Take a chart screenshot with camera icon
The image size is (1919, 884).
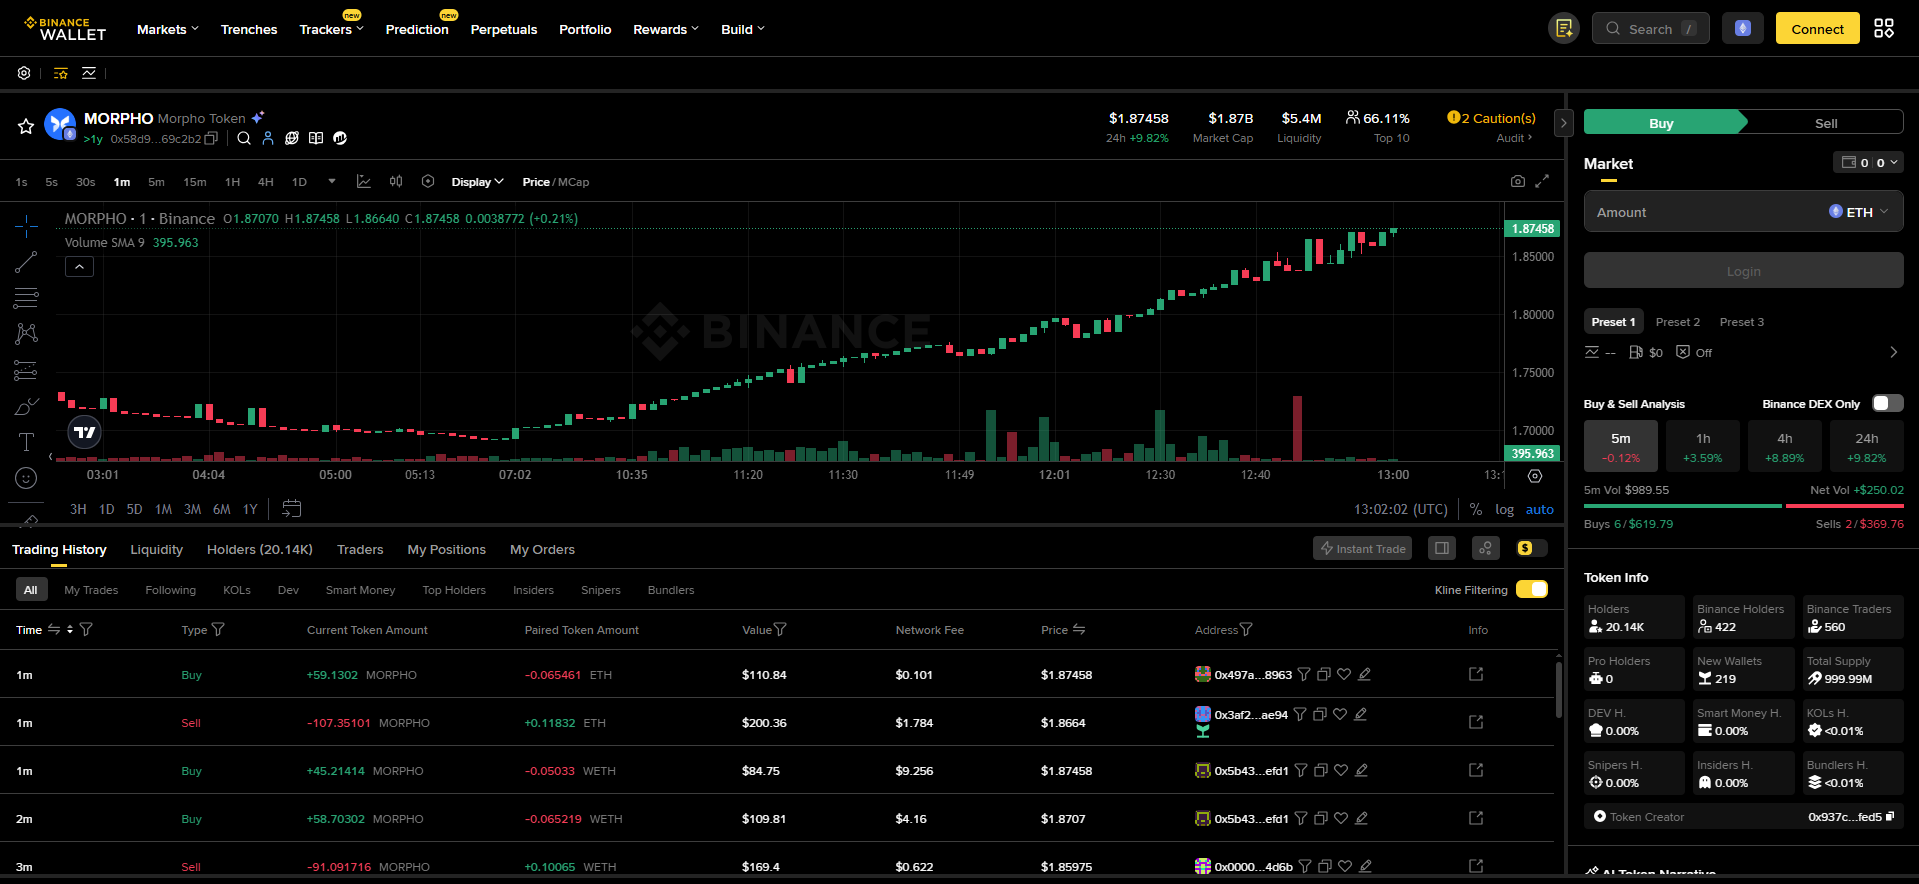tap(1518, 181)
